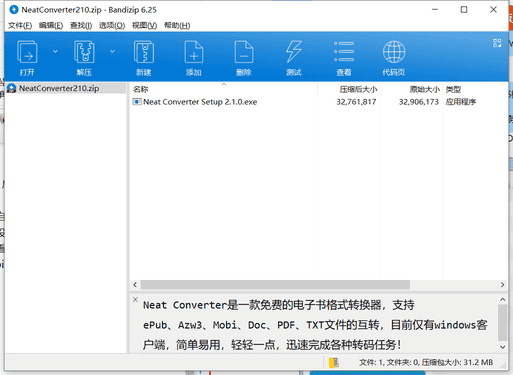Click the 应用程序 type cell

pyautogui.click(x=461, y=102)
